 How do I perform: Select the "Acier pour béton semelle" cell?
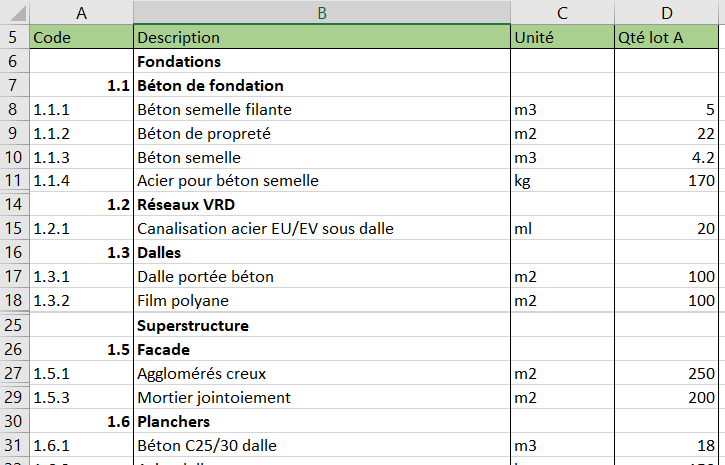click(x=321, y=181)
